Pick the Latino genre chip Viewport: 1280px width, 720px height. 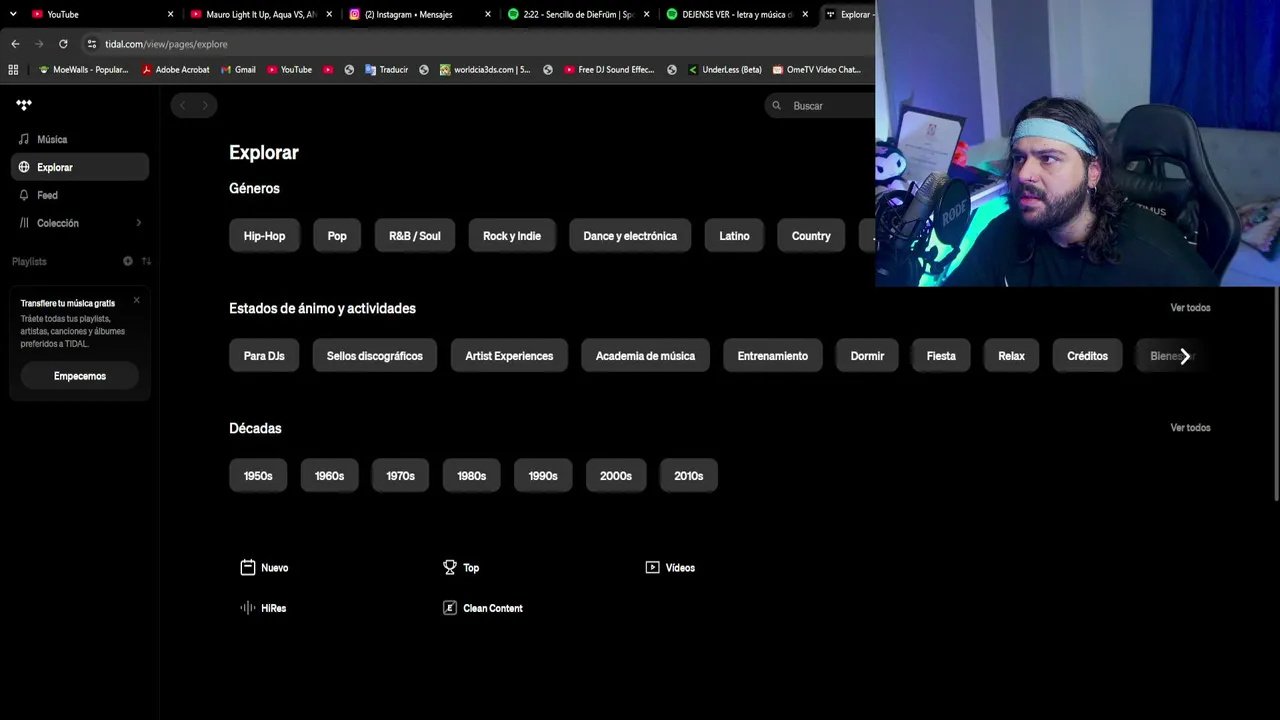tap(734, 236)
